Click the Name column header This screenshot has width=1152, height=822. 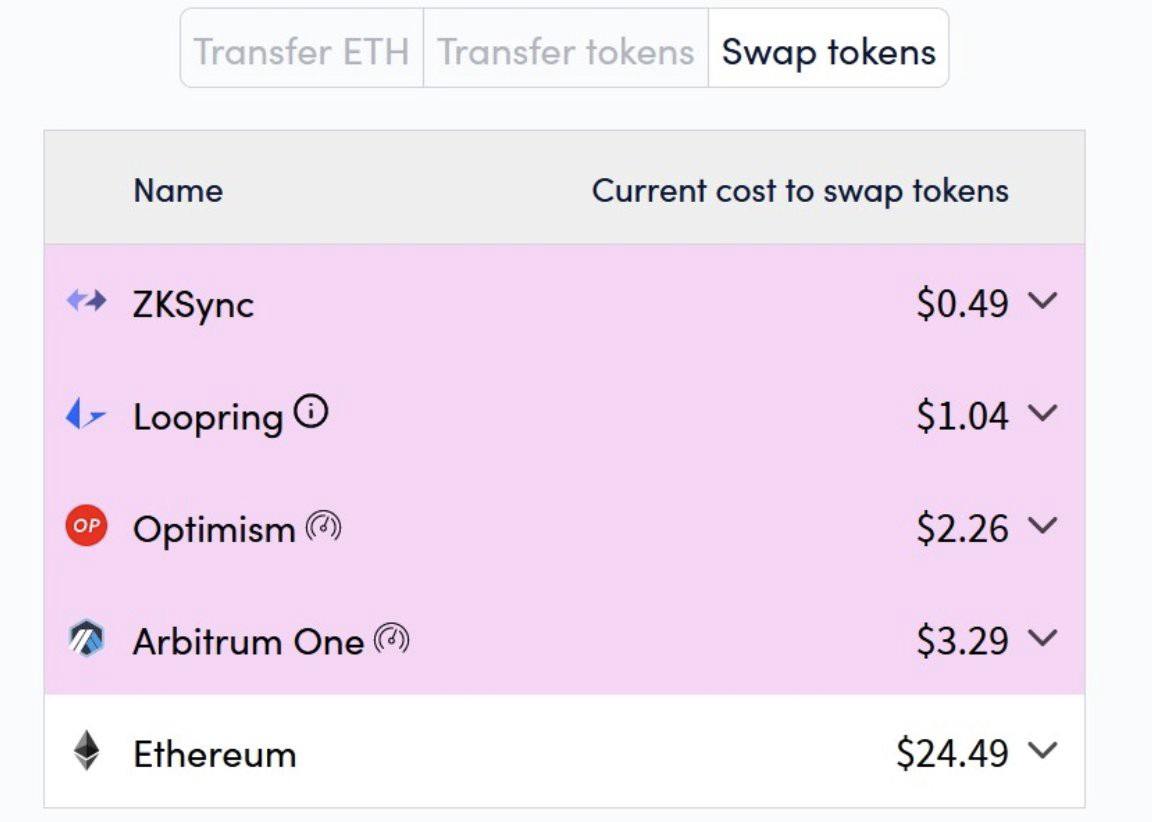178,191
